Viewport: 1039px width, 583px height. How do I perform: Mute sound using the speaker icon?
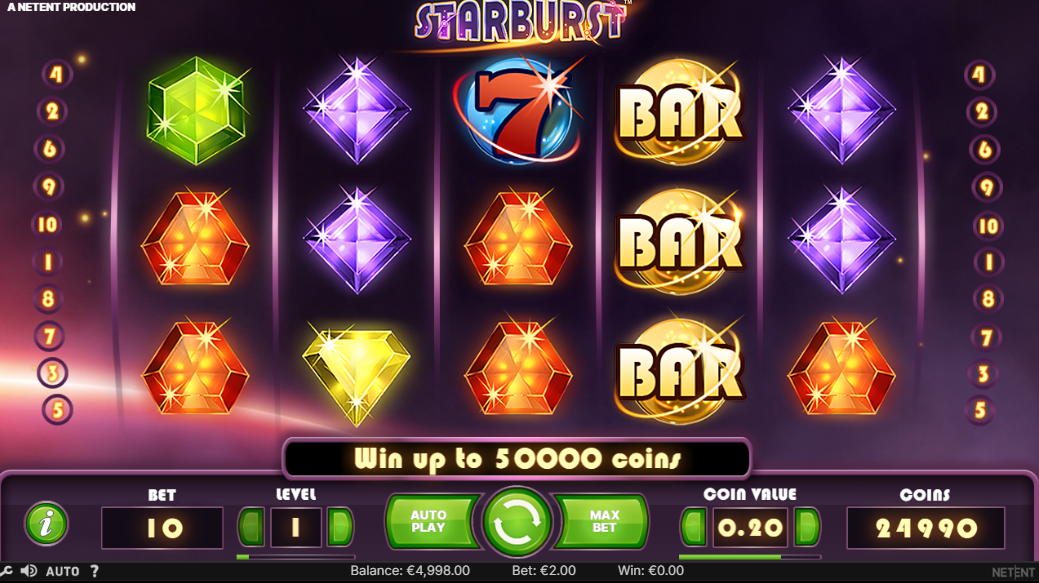point(28,571)
